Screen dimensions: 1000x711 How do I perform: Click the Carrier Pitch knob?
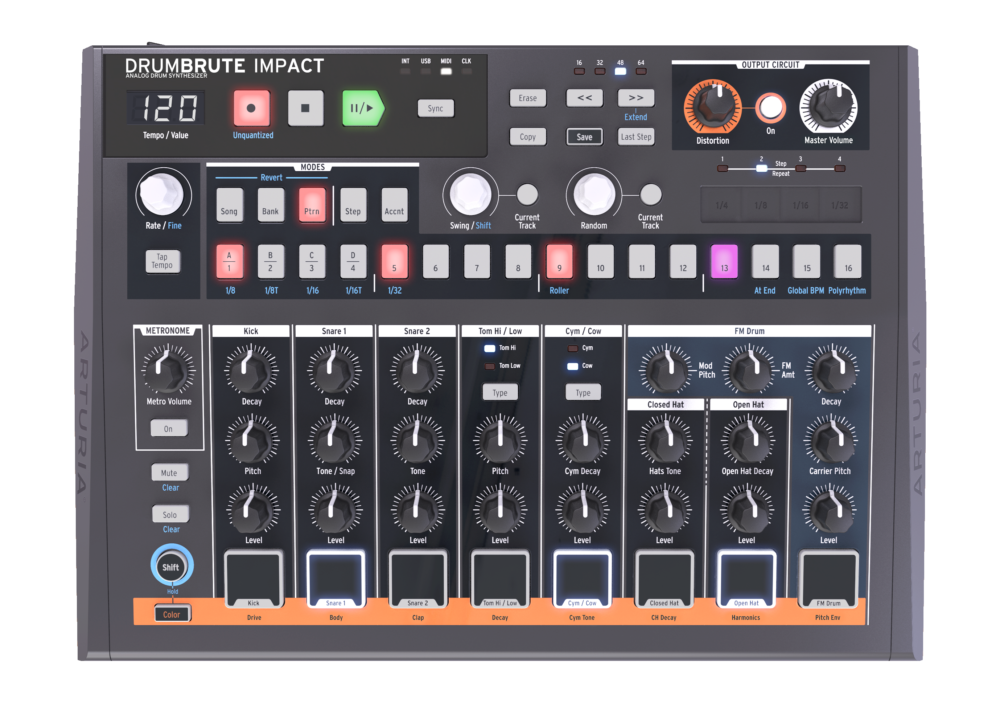(830, 439)
